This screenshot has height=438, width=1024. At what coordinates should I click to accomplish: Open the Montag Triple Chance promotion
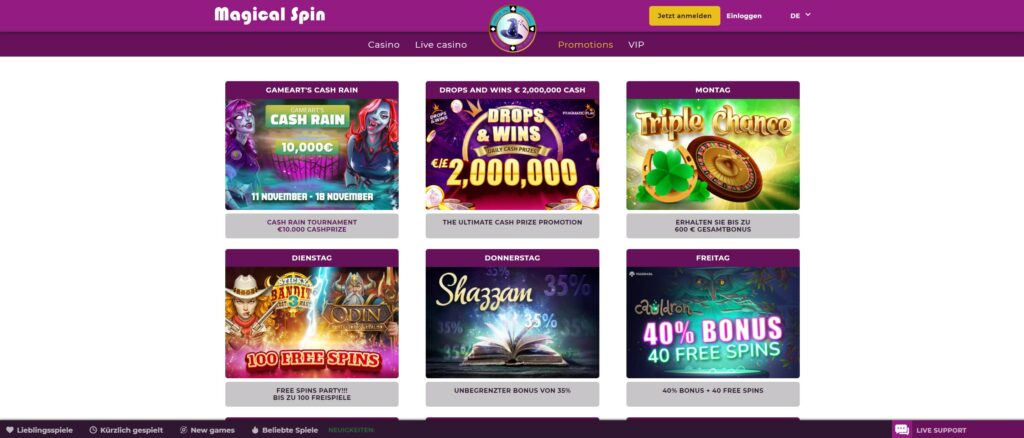[x=712, y=154]
